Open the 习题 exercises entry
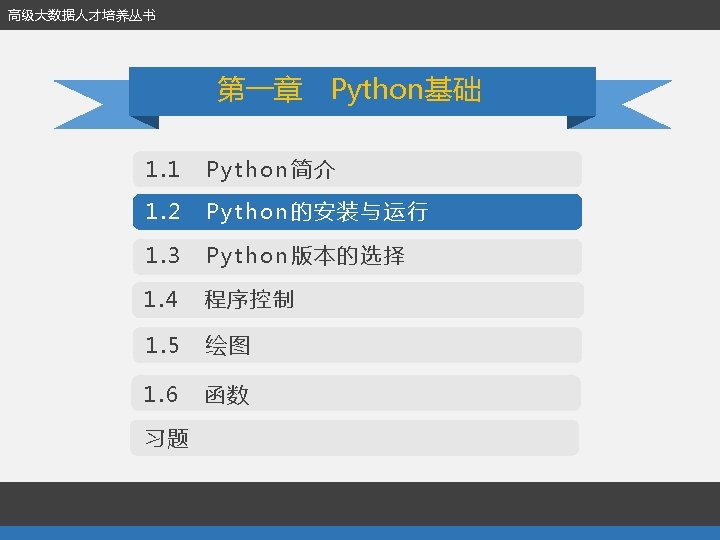The width and height of the screenshot is (720, 540). coord(354,438)
